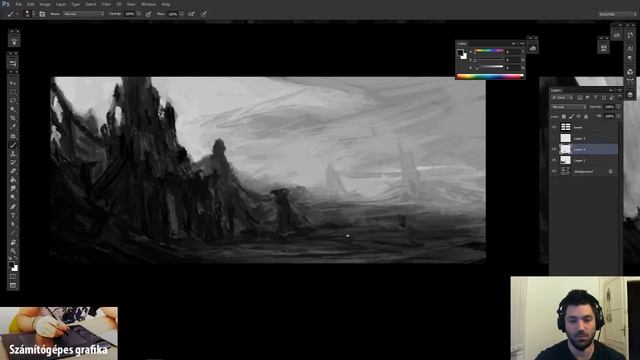Select Layer 2 thumbnail in Layers panel
This screenshot has height=360, width=640.
(565, 160)
